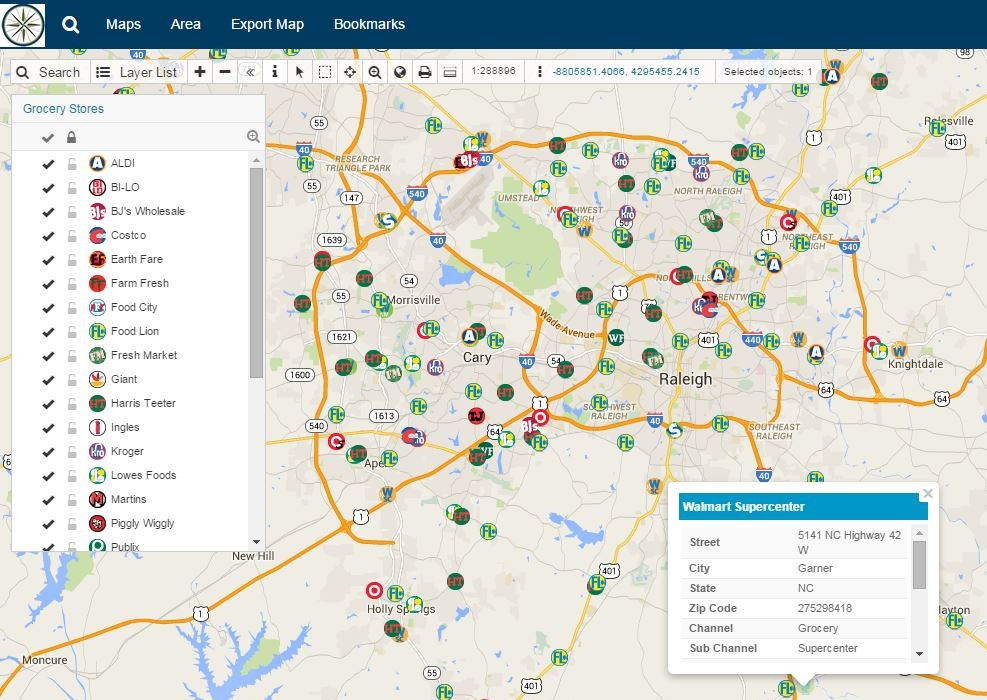Toggle all layers visibility checkmark header
This screenshot has height=700, width=987.
click(48, 137)
